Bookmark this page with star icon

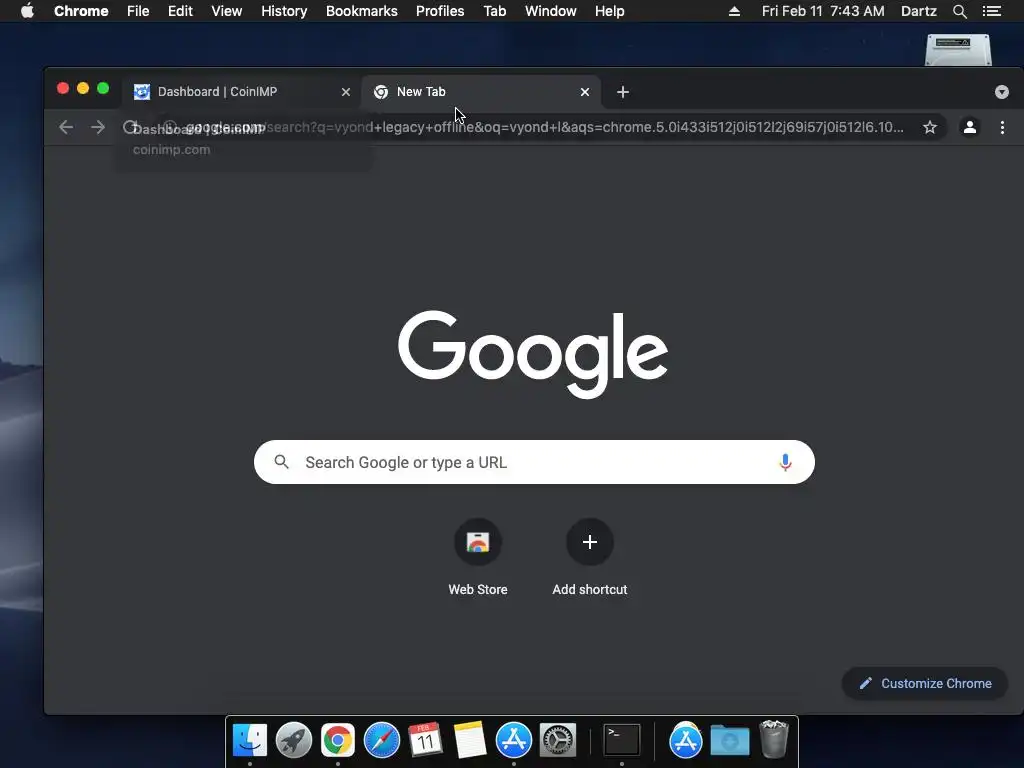tap(930, 127)
